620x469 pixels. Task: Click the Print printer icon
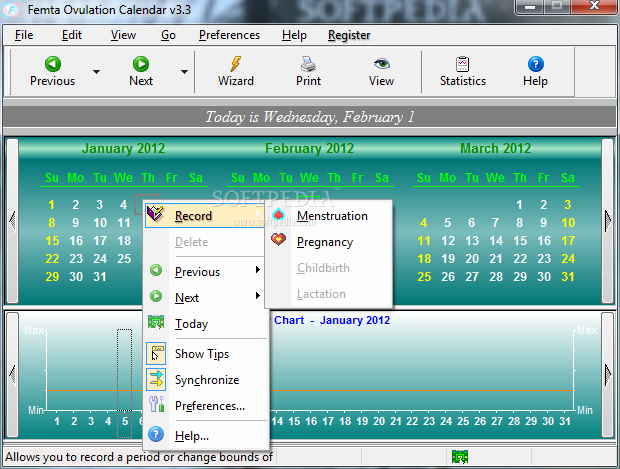point(308,64)
